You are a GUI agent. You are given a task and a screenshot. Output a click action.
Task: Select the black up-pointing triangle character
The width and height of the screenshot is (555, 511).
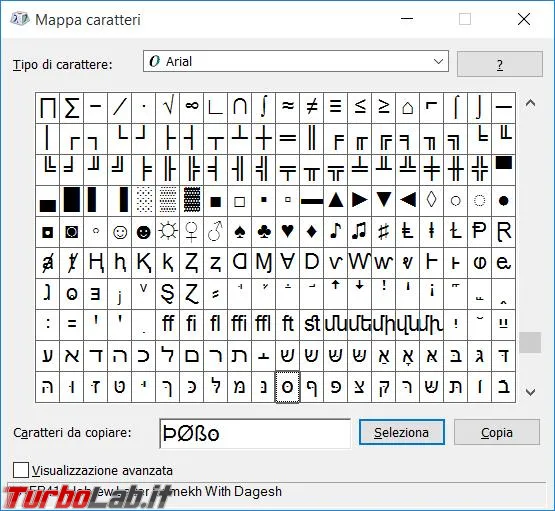[x=336, y=201]
